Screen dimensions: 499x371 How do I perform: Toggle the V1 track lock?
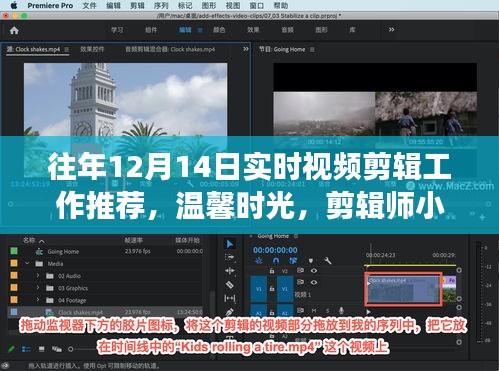(272, 288)
